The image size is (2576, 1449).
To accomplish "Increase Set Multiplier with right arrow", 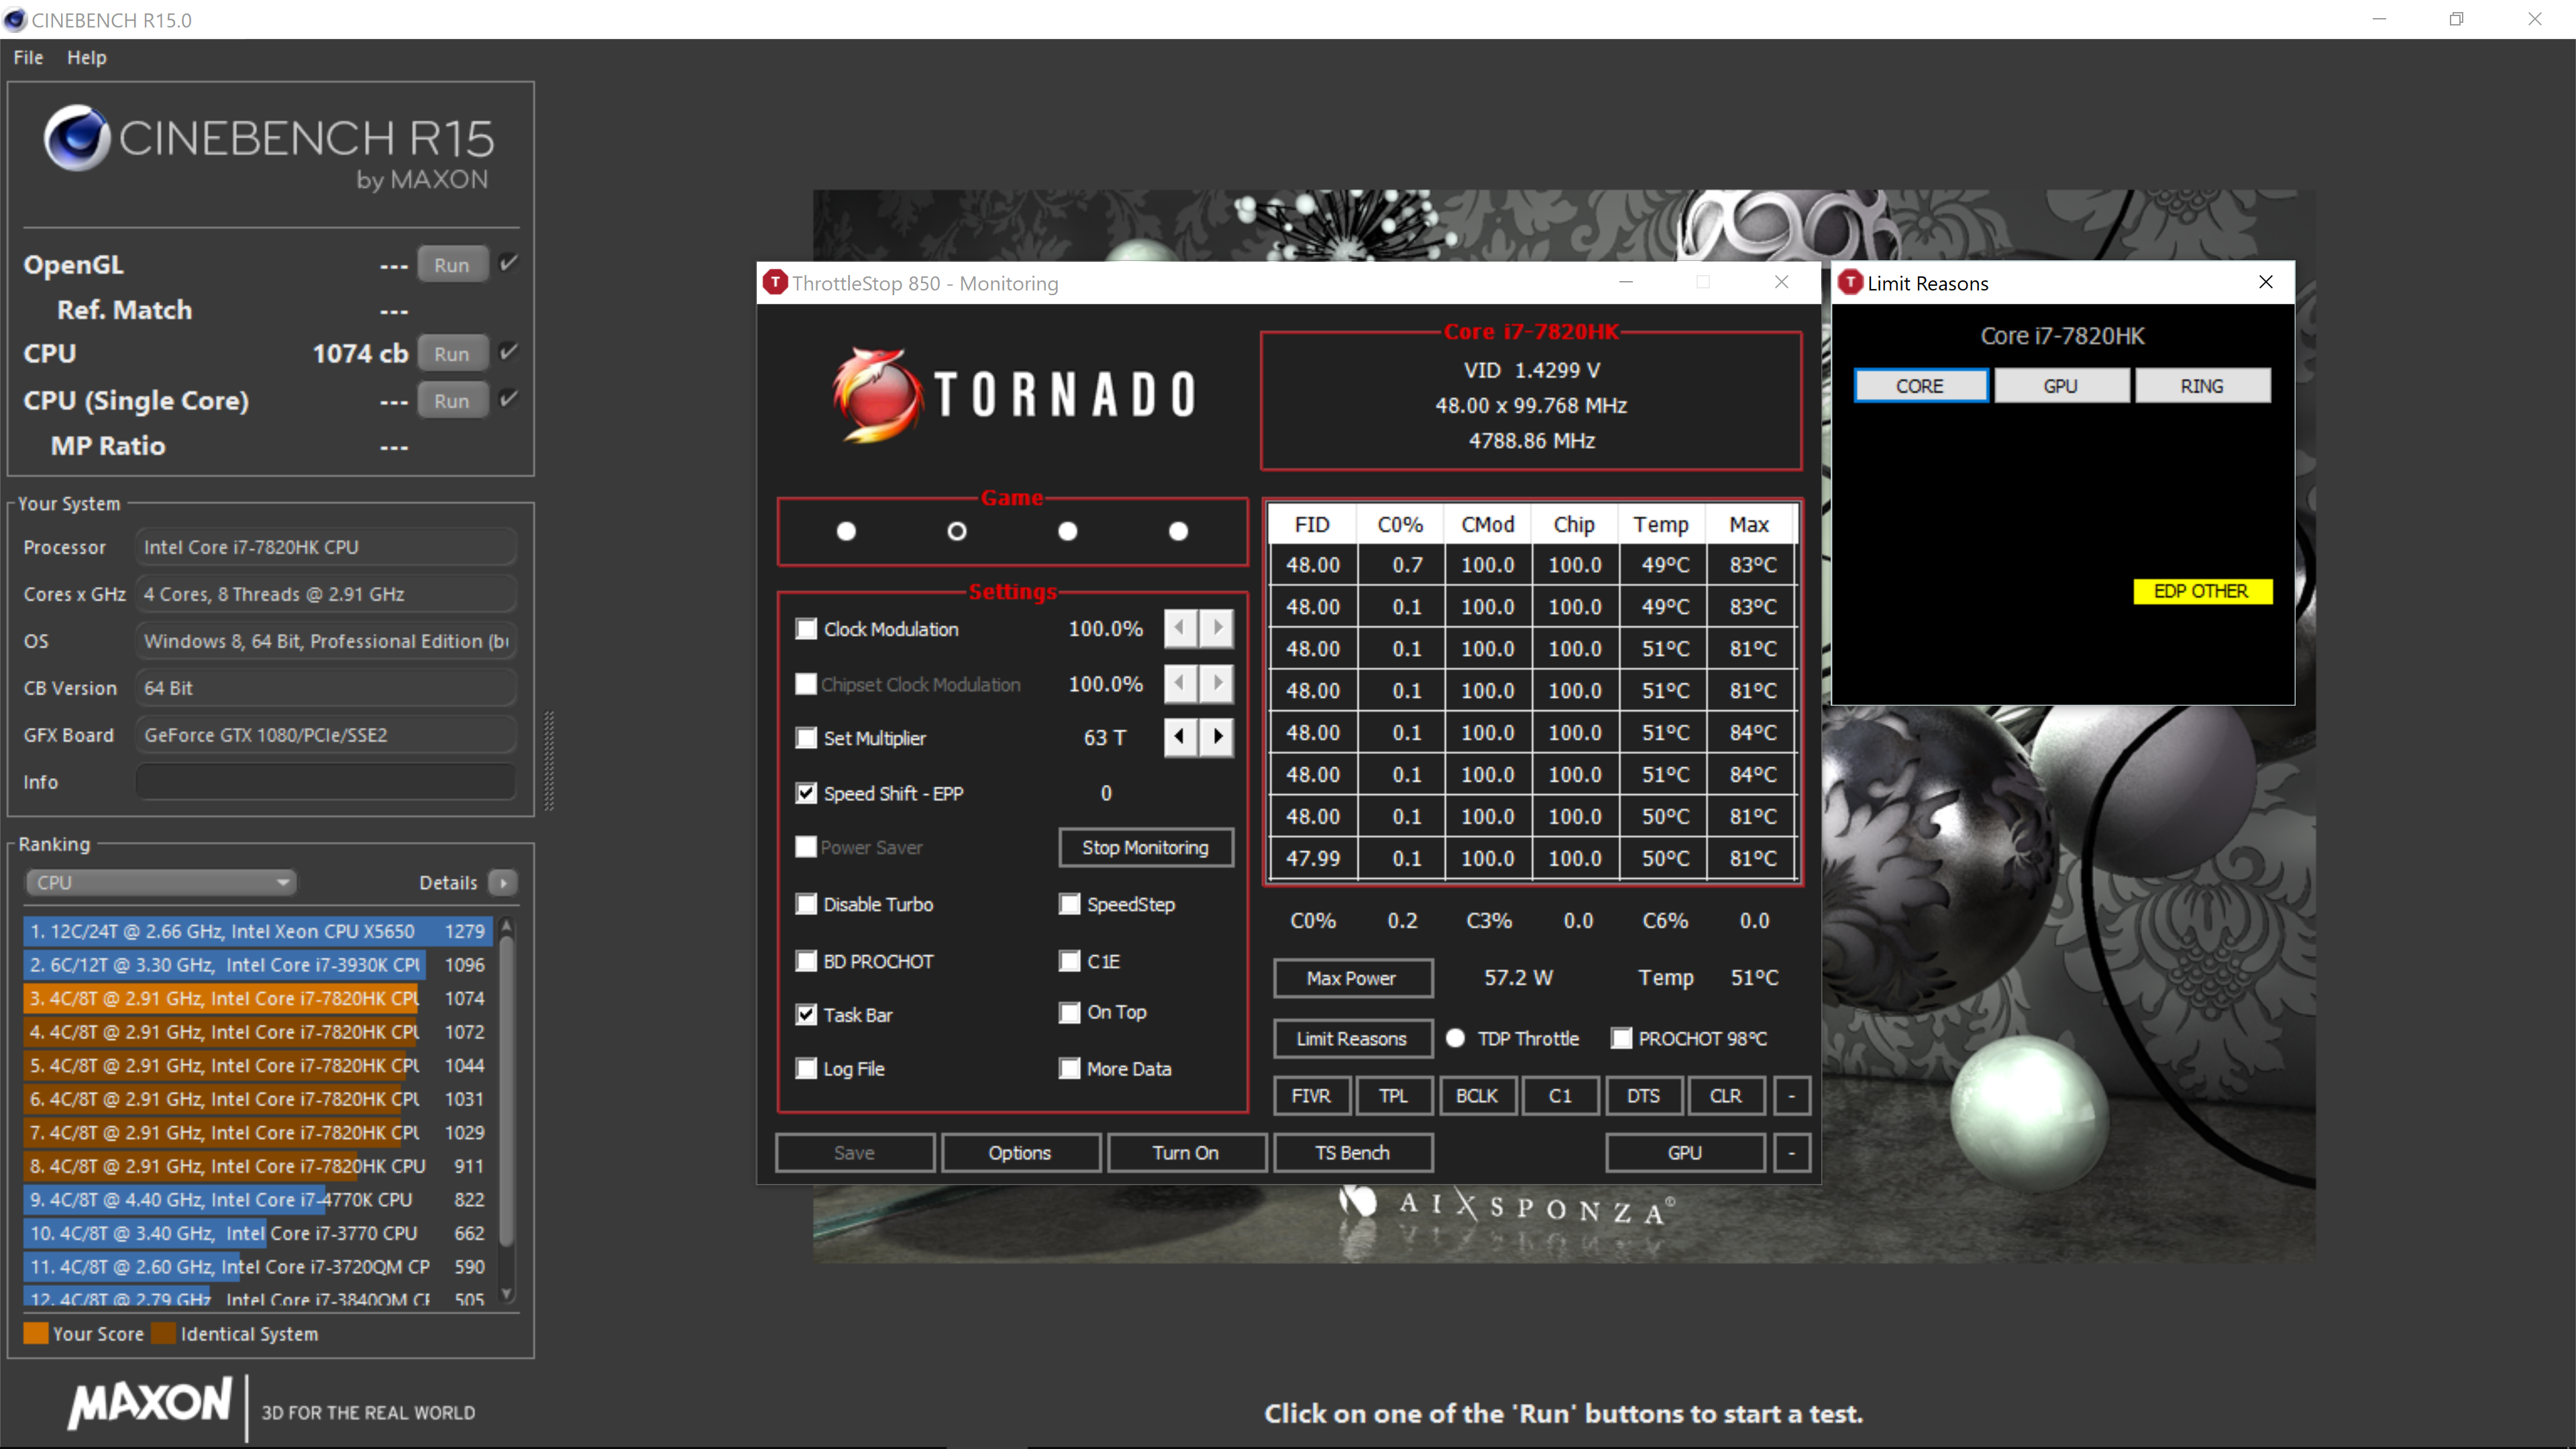I will (x=1217, y=737).
